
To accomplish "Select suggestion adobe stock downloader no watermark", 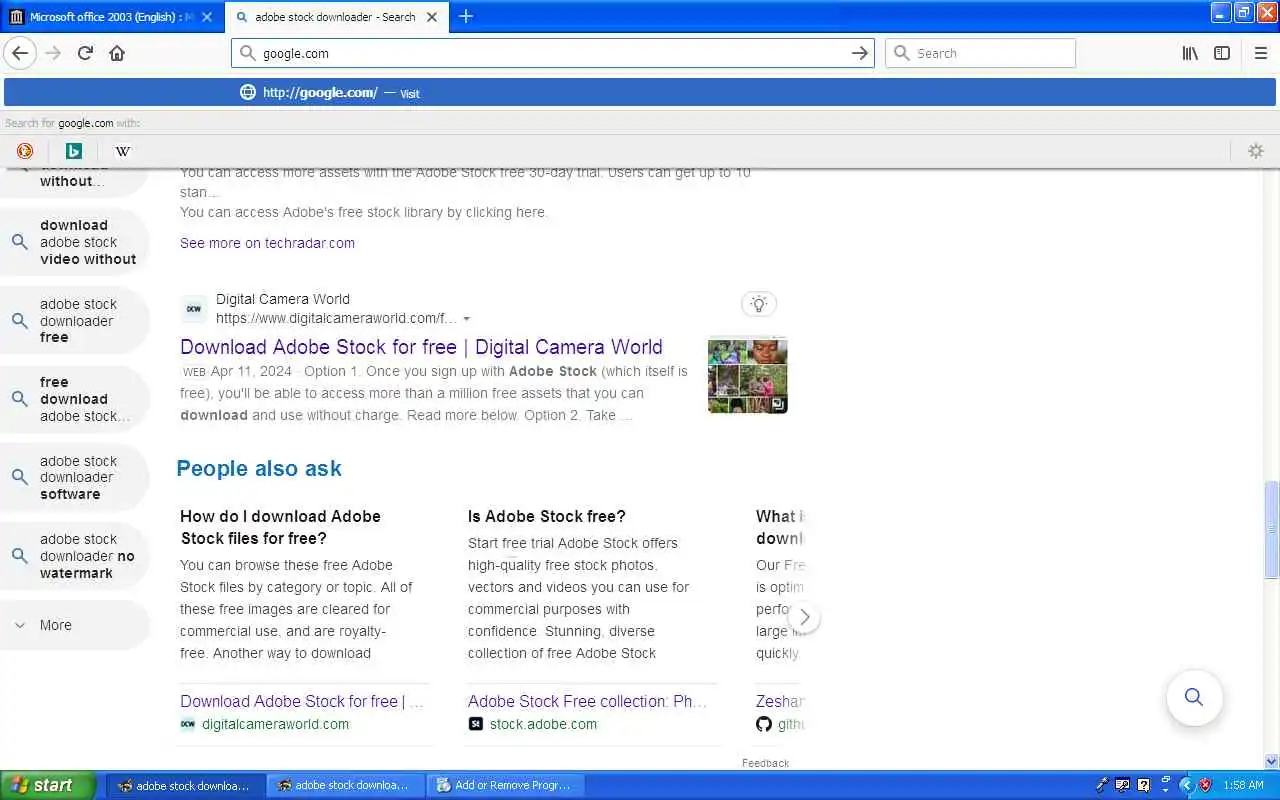I will tap(75, 556).
